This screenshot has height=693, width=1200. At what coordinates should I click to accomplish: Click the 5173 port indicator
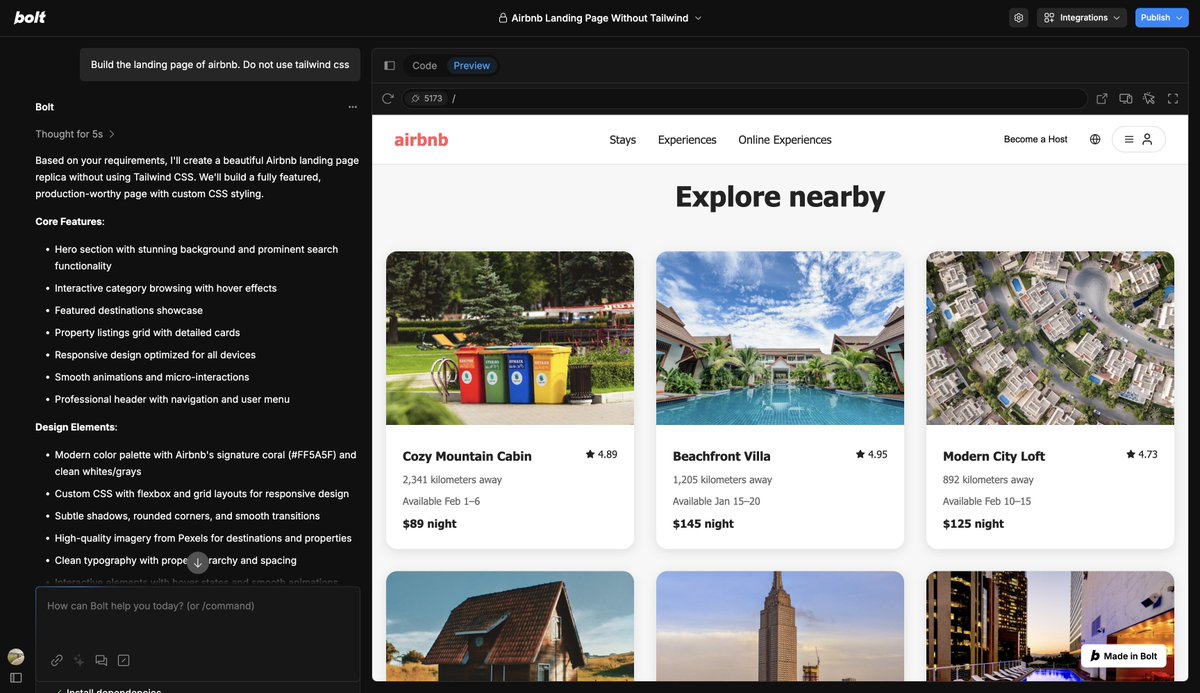[427, 99]
